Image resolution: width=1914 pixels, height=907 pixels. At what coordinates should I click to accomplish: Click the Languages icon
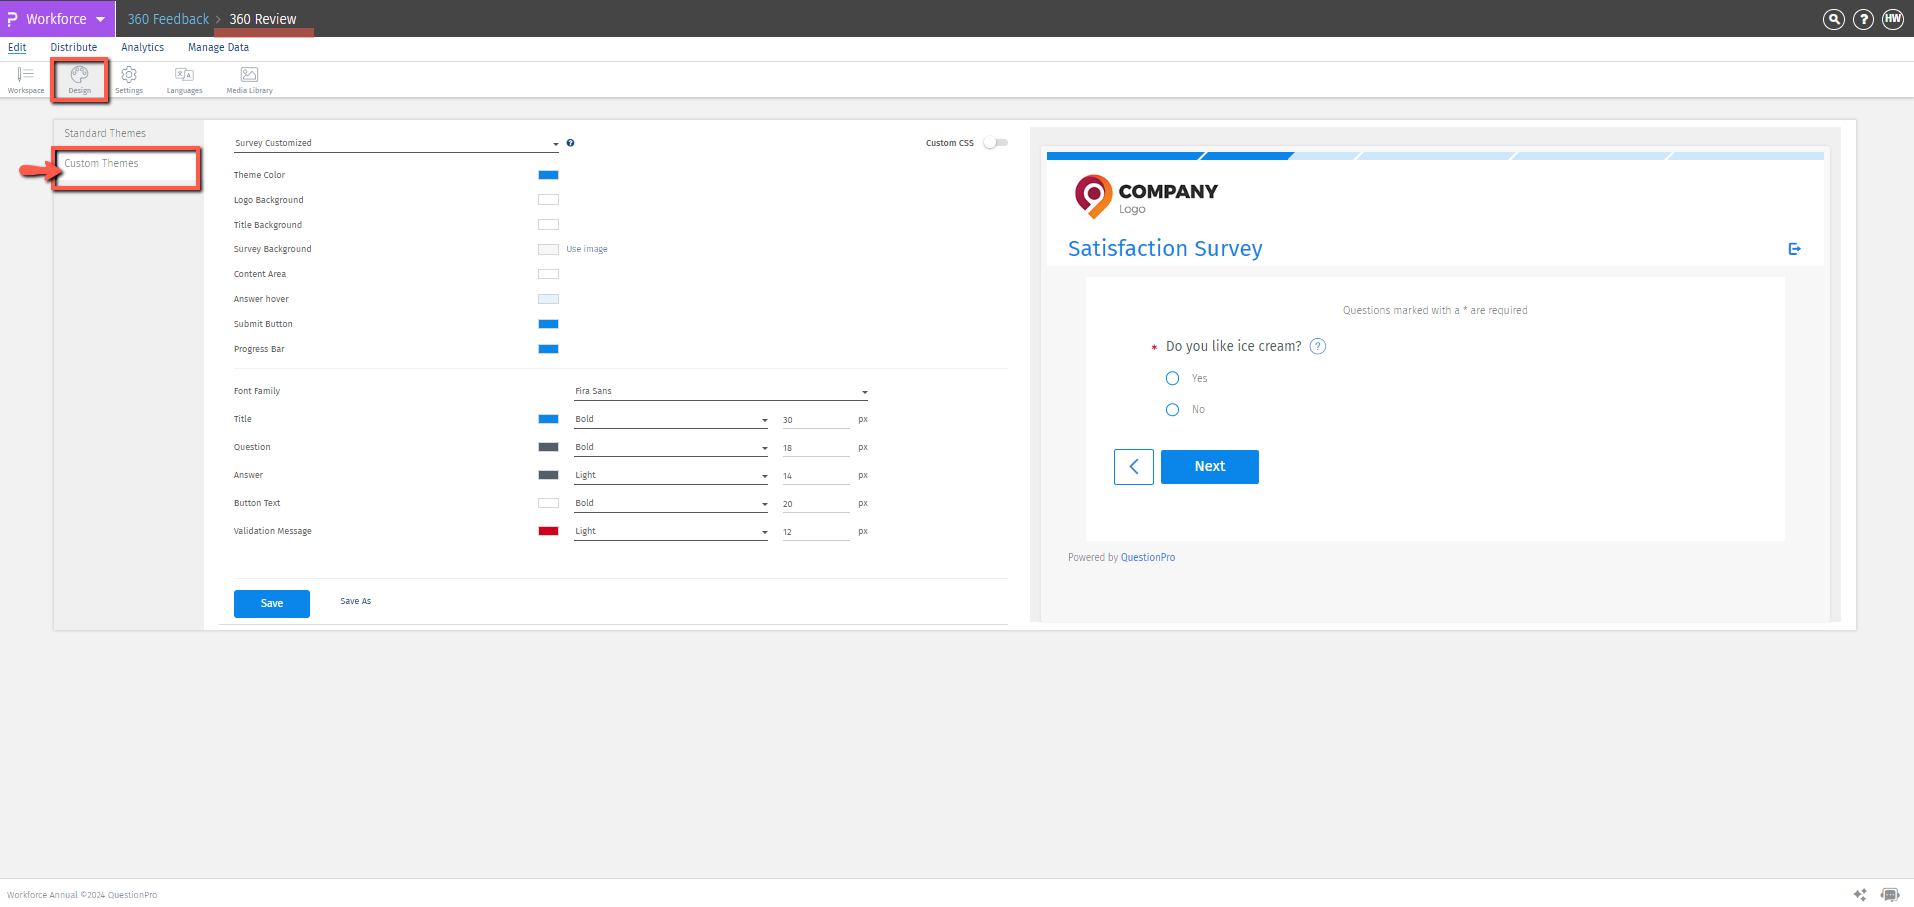click(x=184, y=79)
